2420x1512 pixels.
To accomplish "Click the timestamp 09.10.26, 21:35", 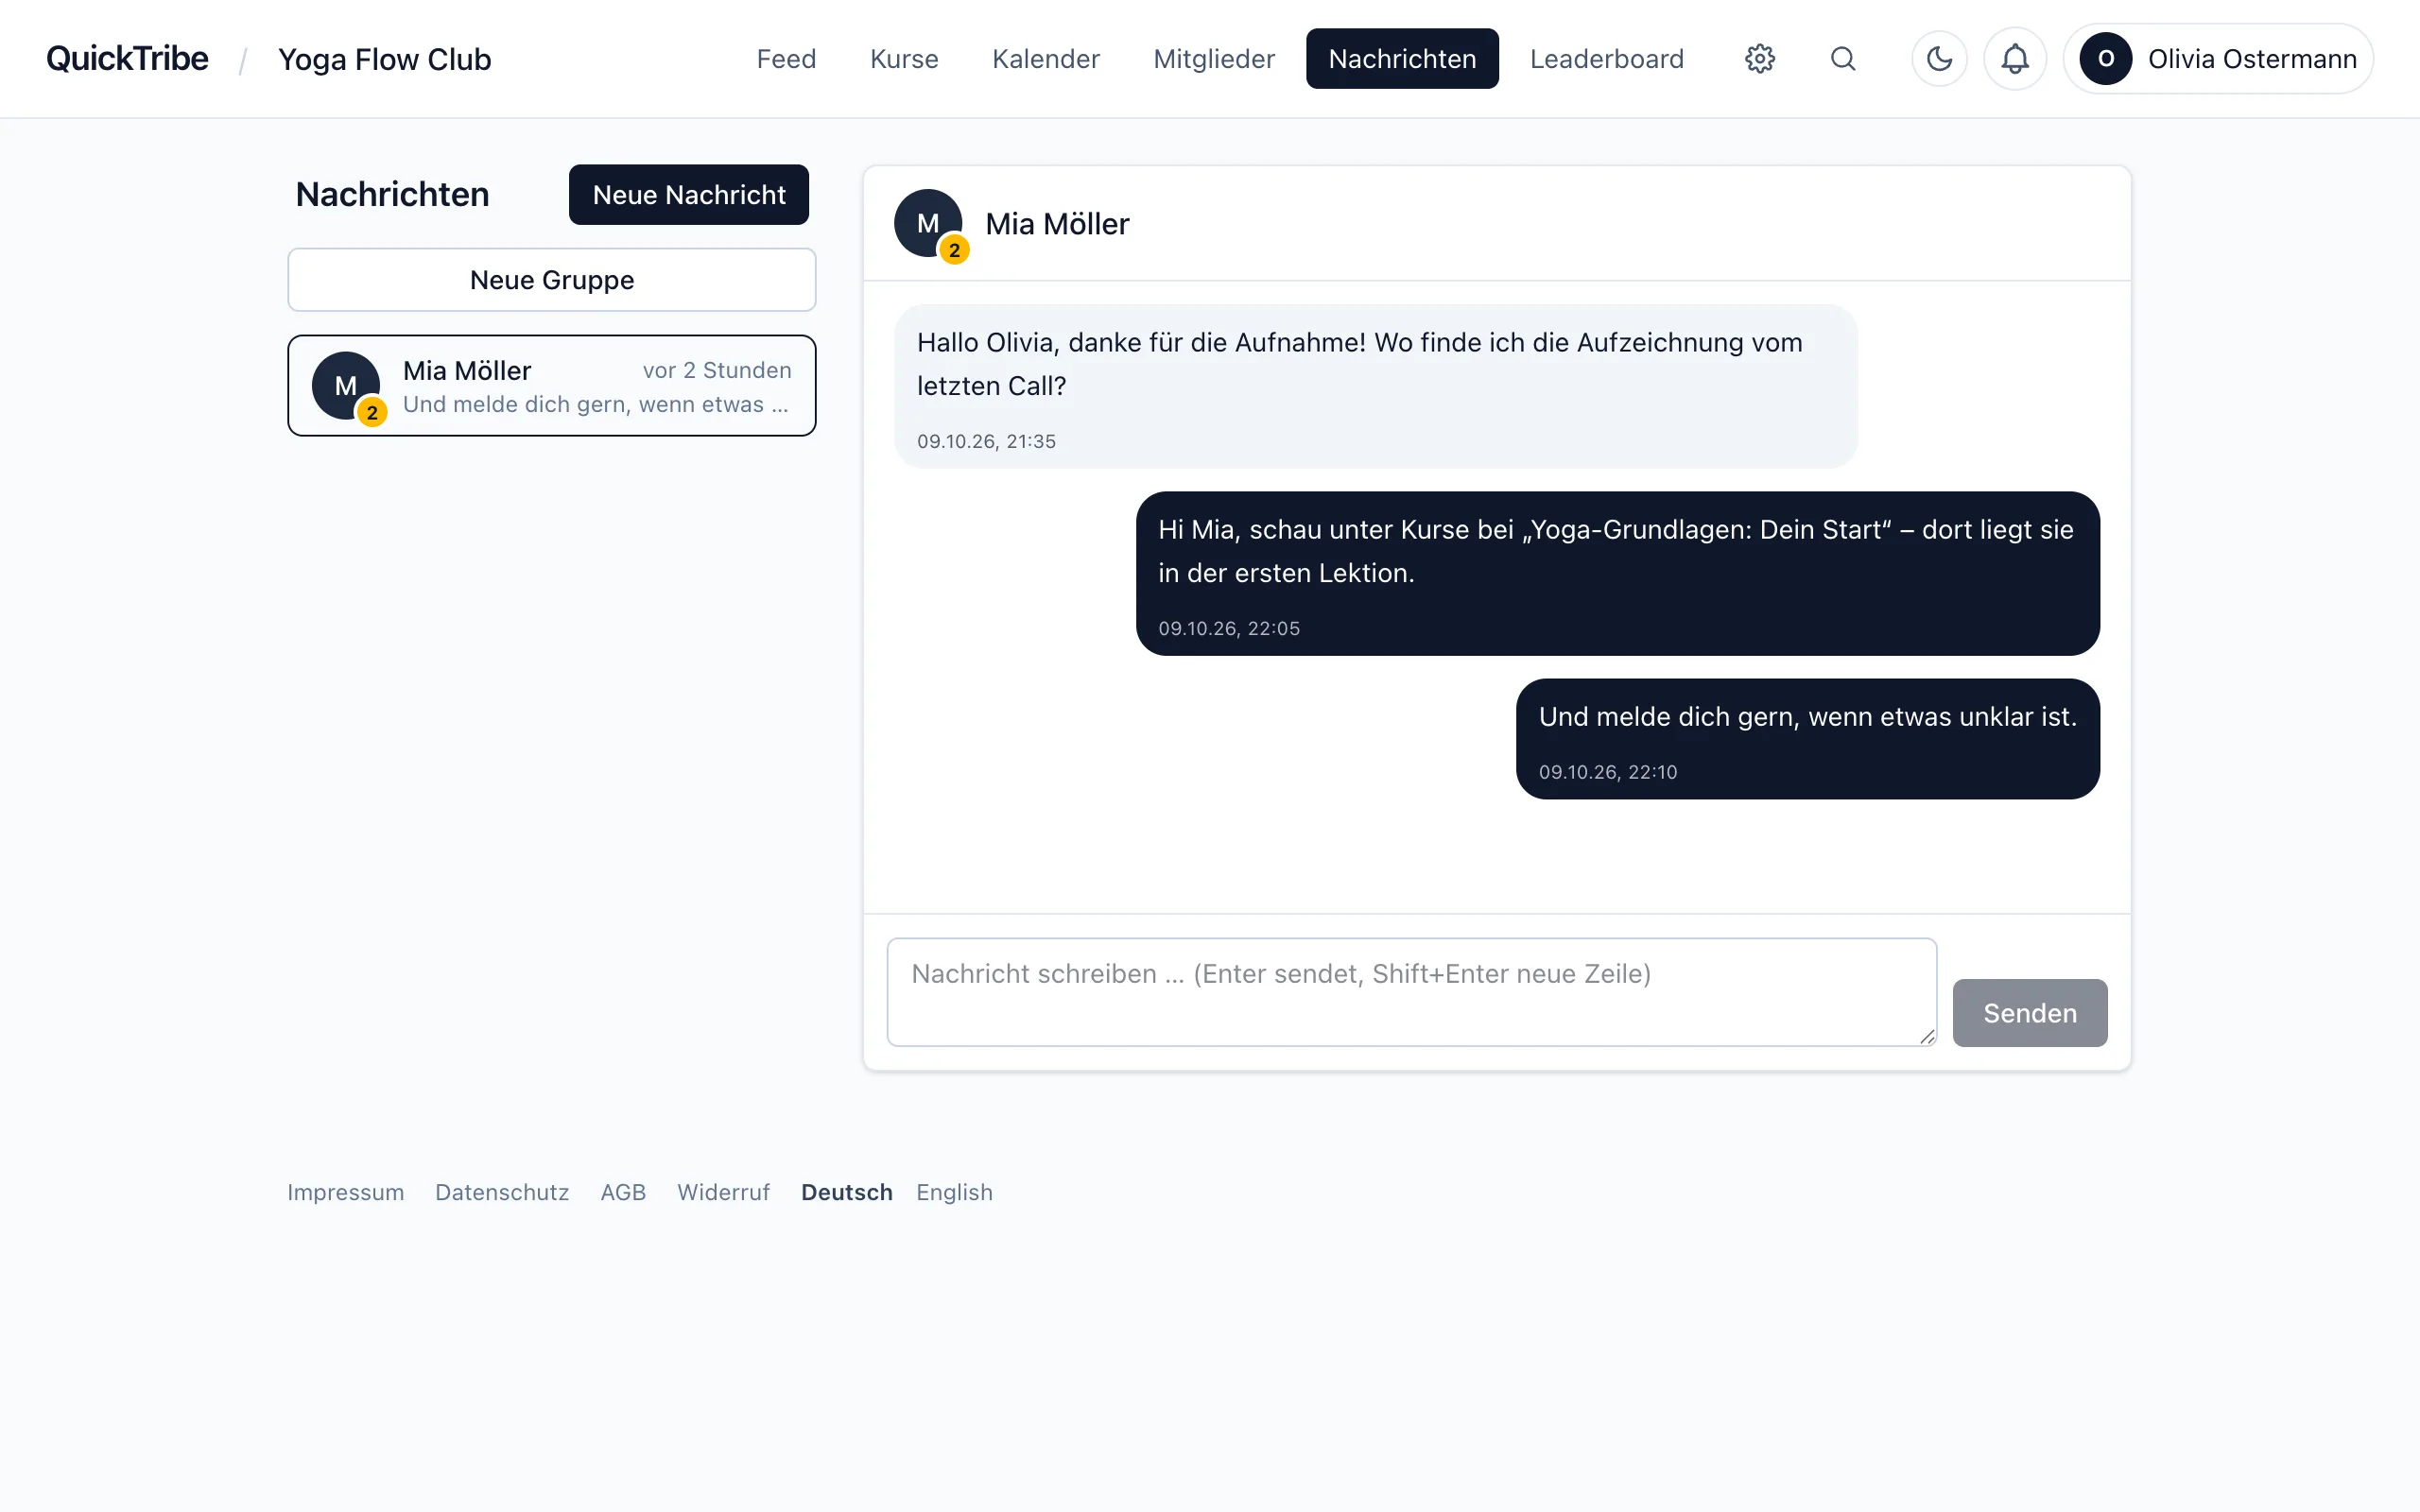I will [x=986, y=441].
